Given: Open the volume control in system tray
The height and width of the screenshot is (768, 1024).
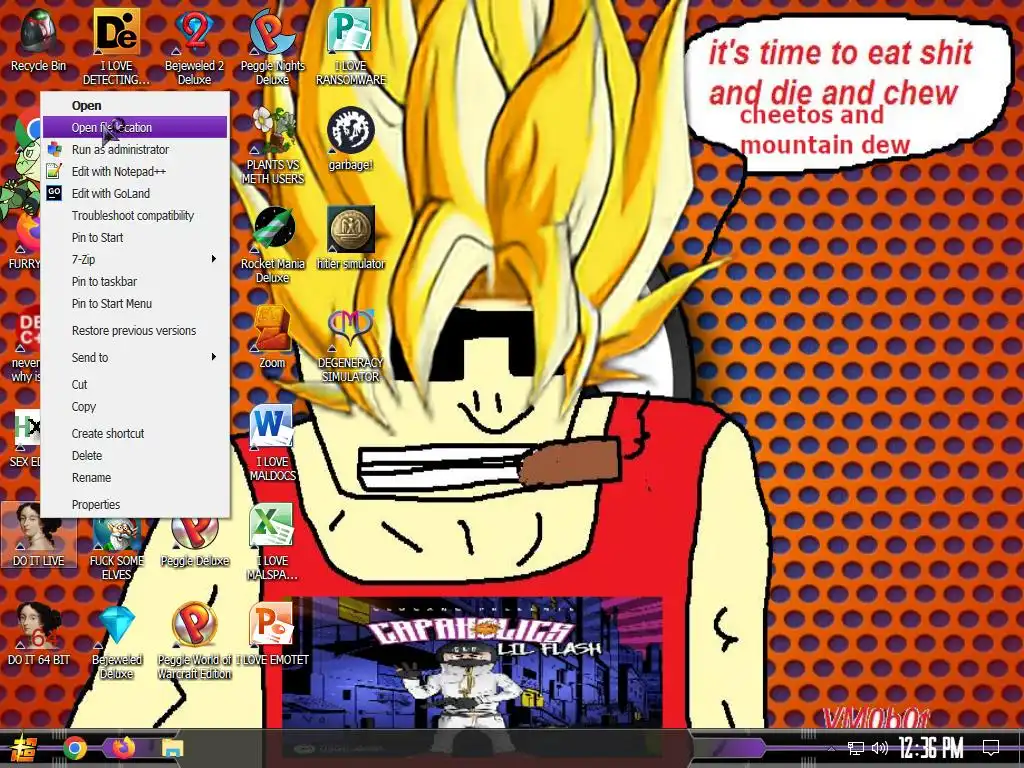Looking at the screenshot, I should point(880,748).
